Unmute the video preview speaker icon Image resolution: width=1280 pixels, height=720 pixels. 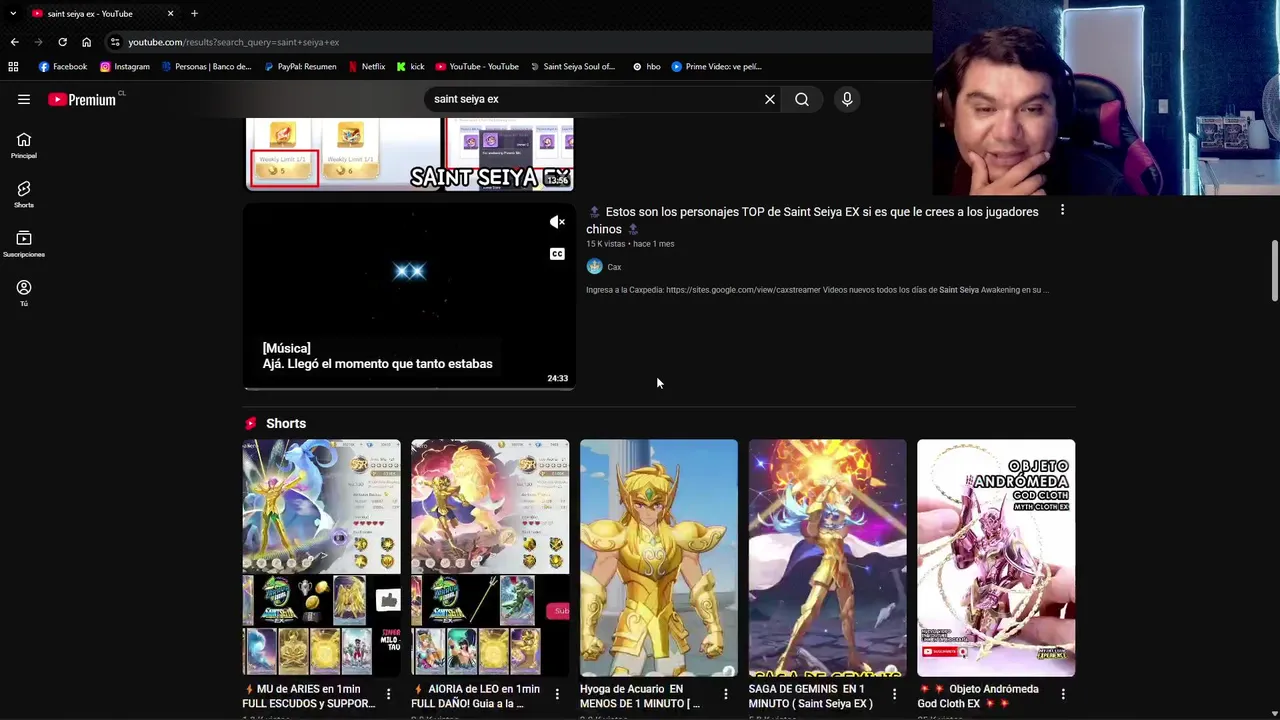(x=557, y=222)
